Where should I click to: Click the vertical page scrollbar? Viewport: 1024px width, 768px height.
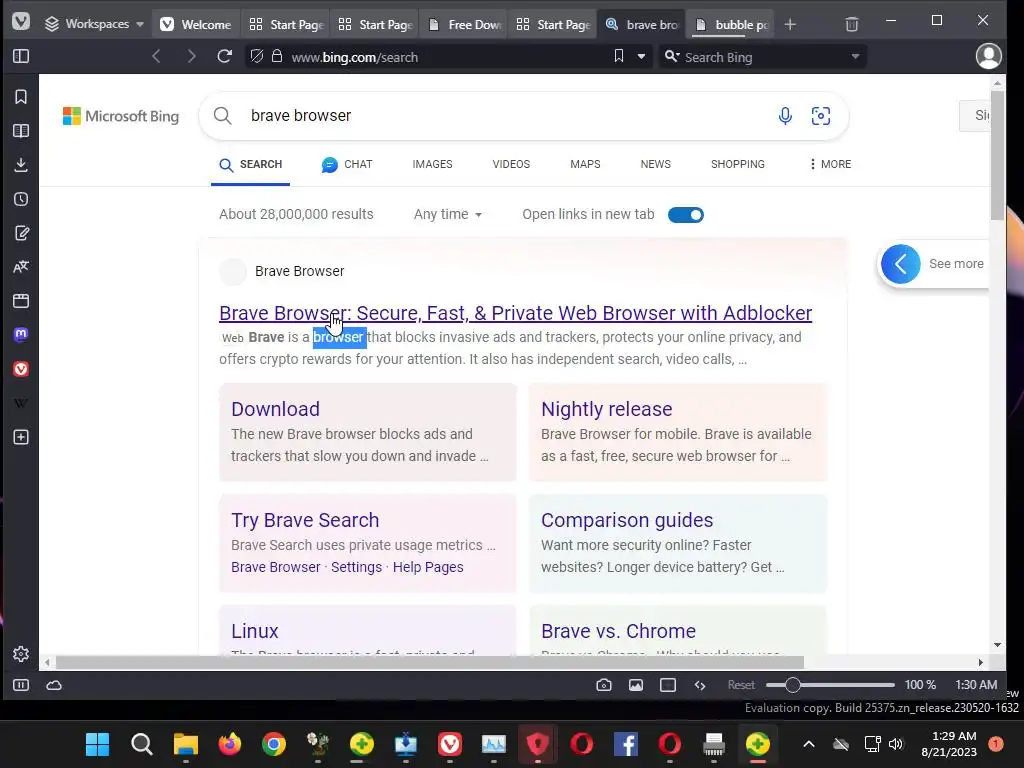997,157
